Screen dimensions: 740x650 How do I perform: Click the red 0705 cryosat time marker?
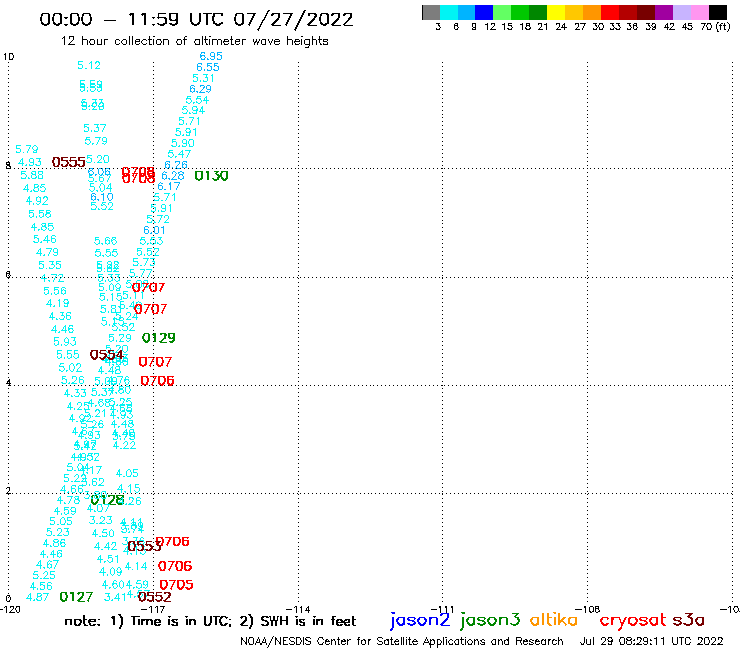point(177,585)
